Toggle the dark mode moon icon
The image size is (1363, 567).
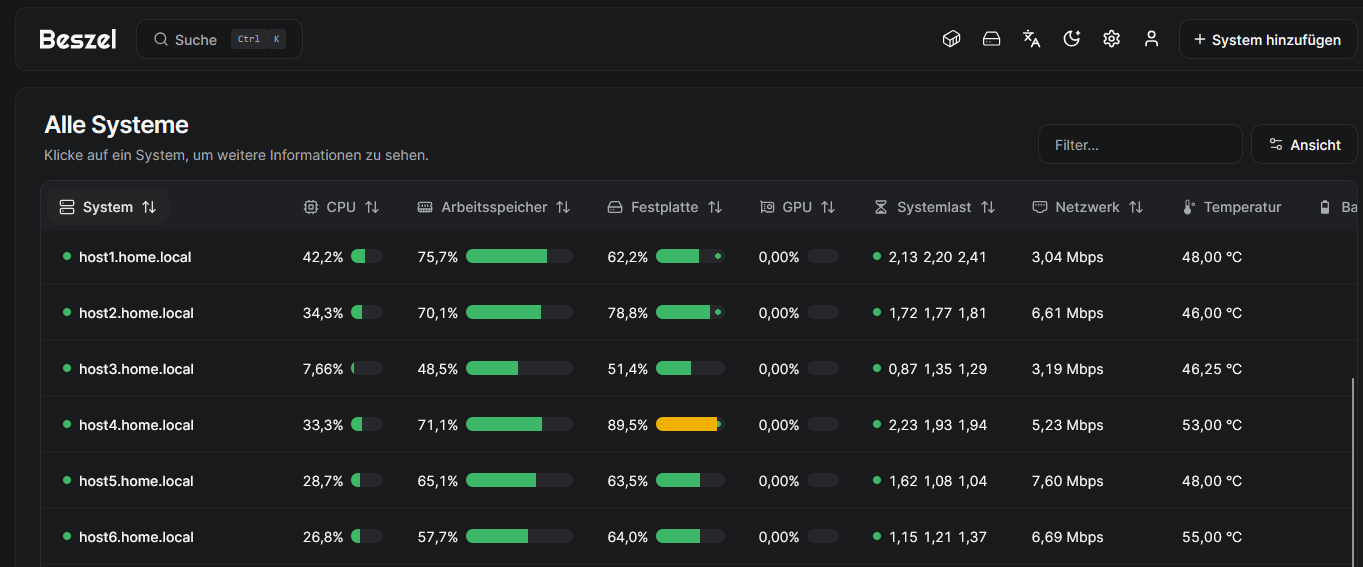tap(1071, 39)
